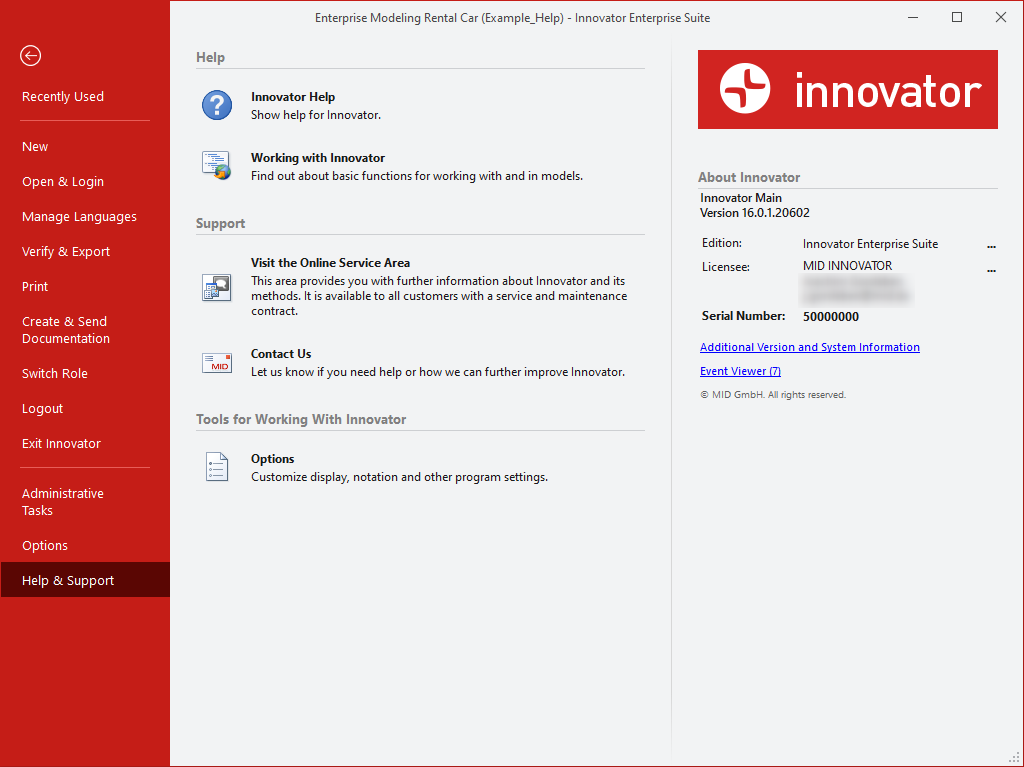
Task: Open the Event Viewer (7) link
Action: click(x=741, y=371)
